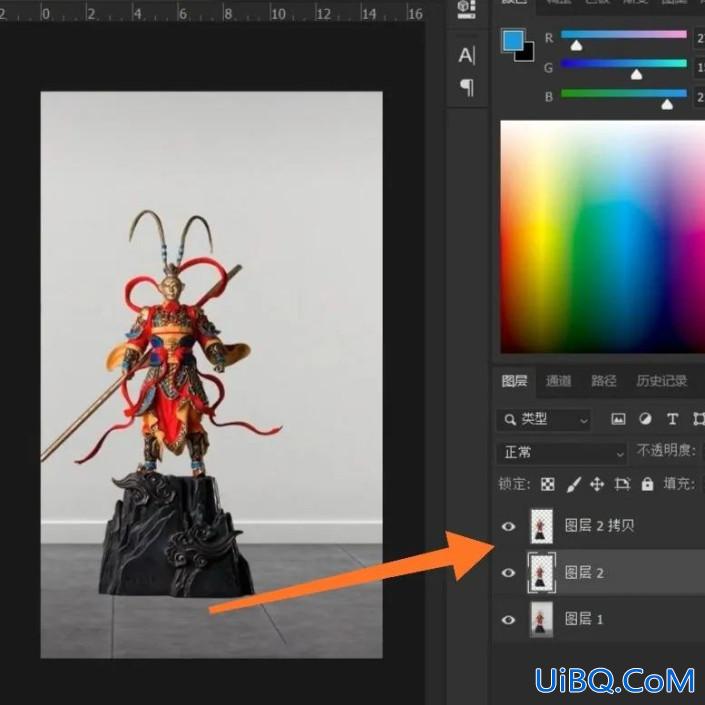Open the 正常 blend mode dropdown
This screenshot has width=705, height=705.
coord(561,453)
